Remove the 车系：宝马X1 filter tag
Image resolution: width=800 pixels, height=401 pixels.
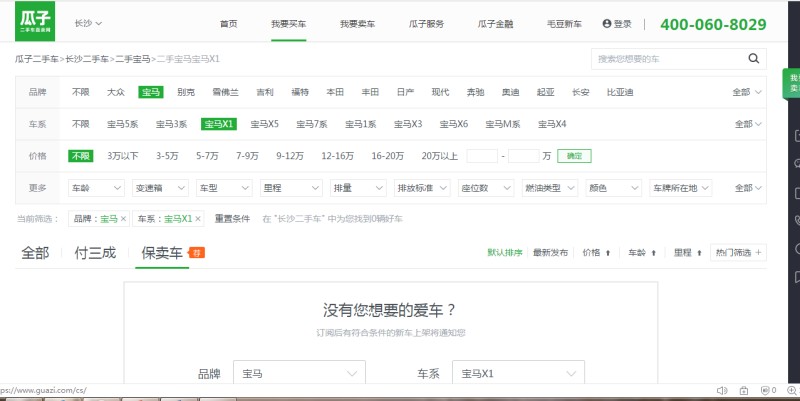tap(198, 219)
